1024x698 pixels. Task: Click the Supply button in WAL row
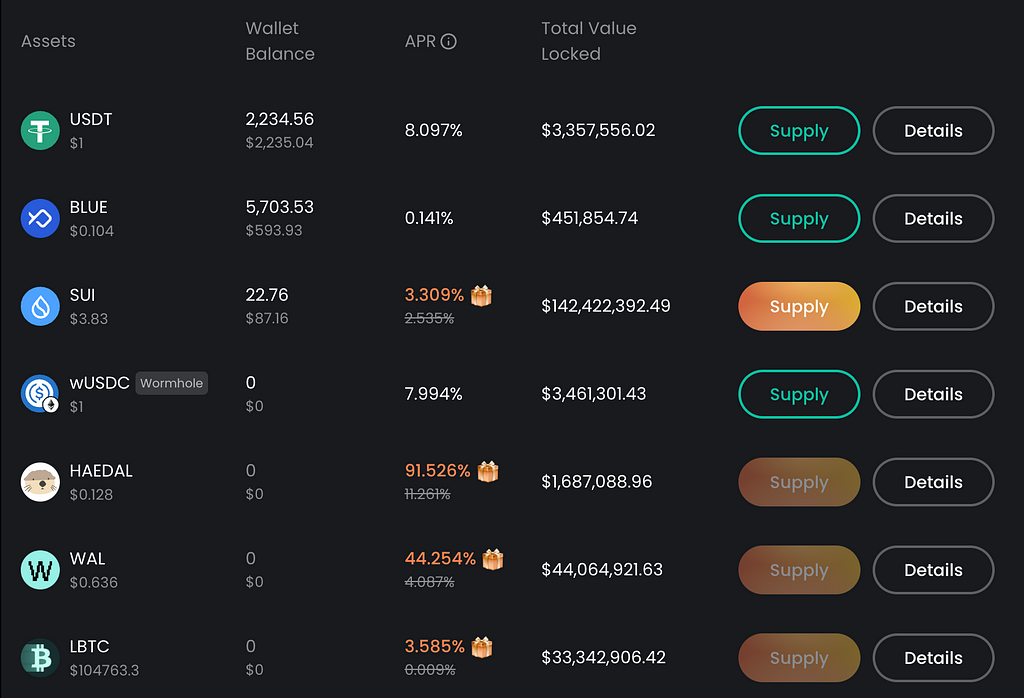[799, 569]
